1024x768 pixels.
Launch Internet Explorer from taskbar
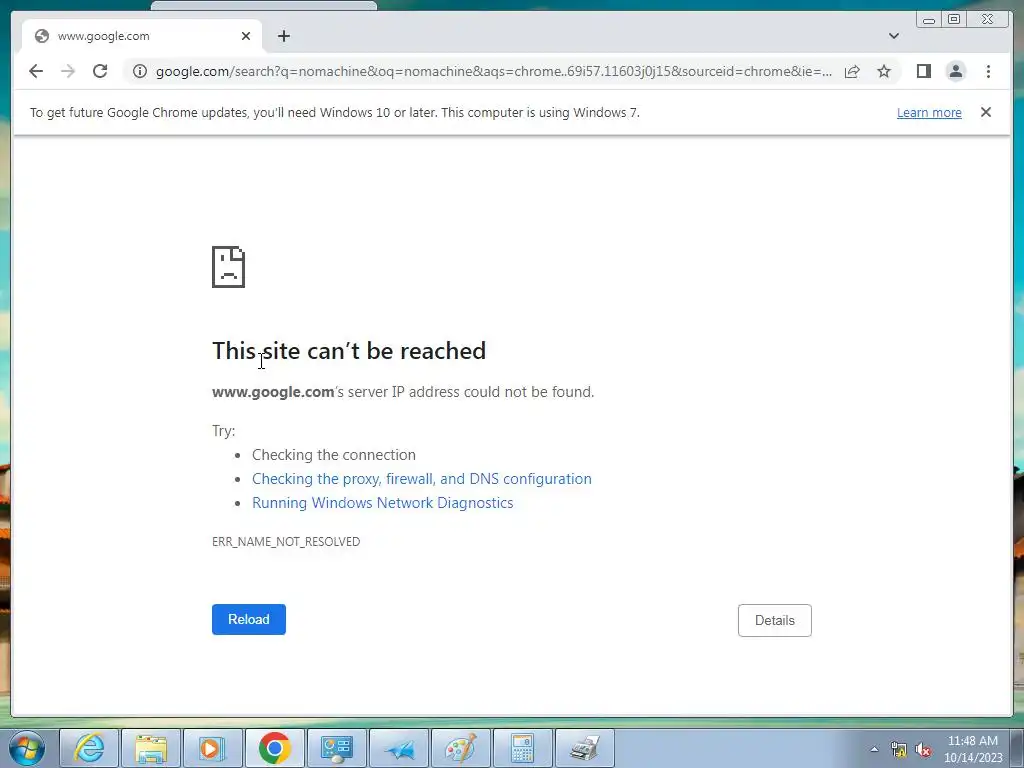[x=89, y=748]
